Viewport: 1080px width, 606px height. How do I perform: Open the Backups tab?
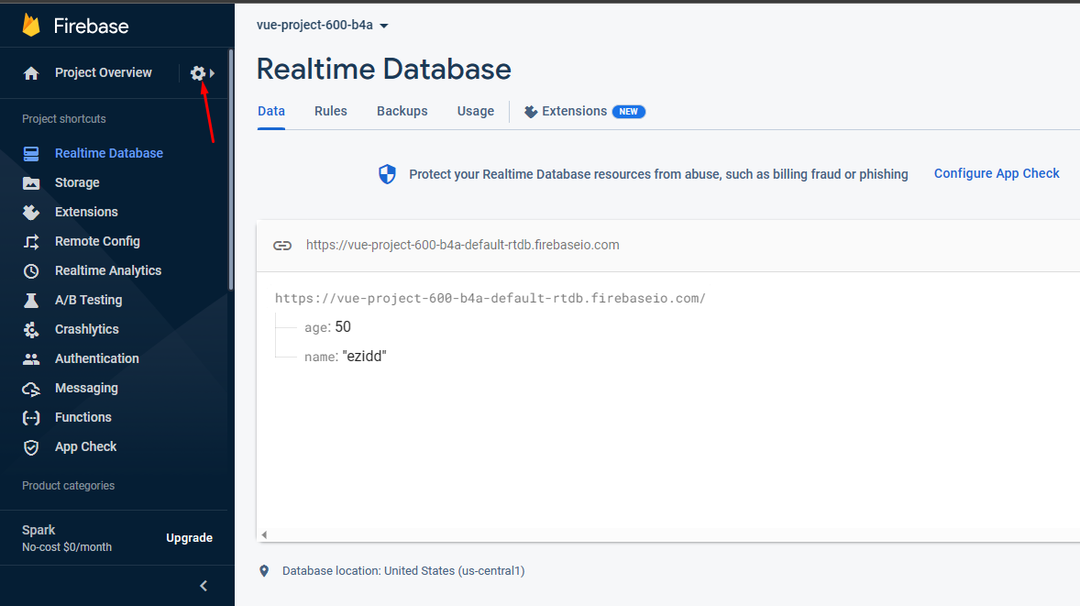401,111
